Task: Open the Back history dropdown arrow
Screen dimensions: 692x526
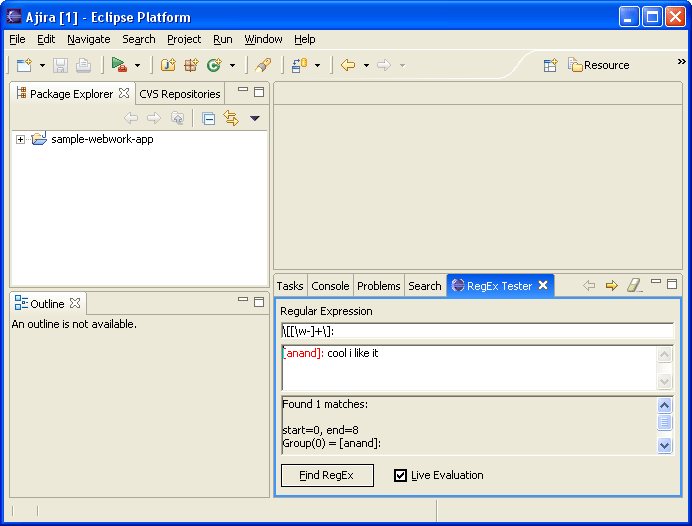Action: point(366,65)
